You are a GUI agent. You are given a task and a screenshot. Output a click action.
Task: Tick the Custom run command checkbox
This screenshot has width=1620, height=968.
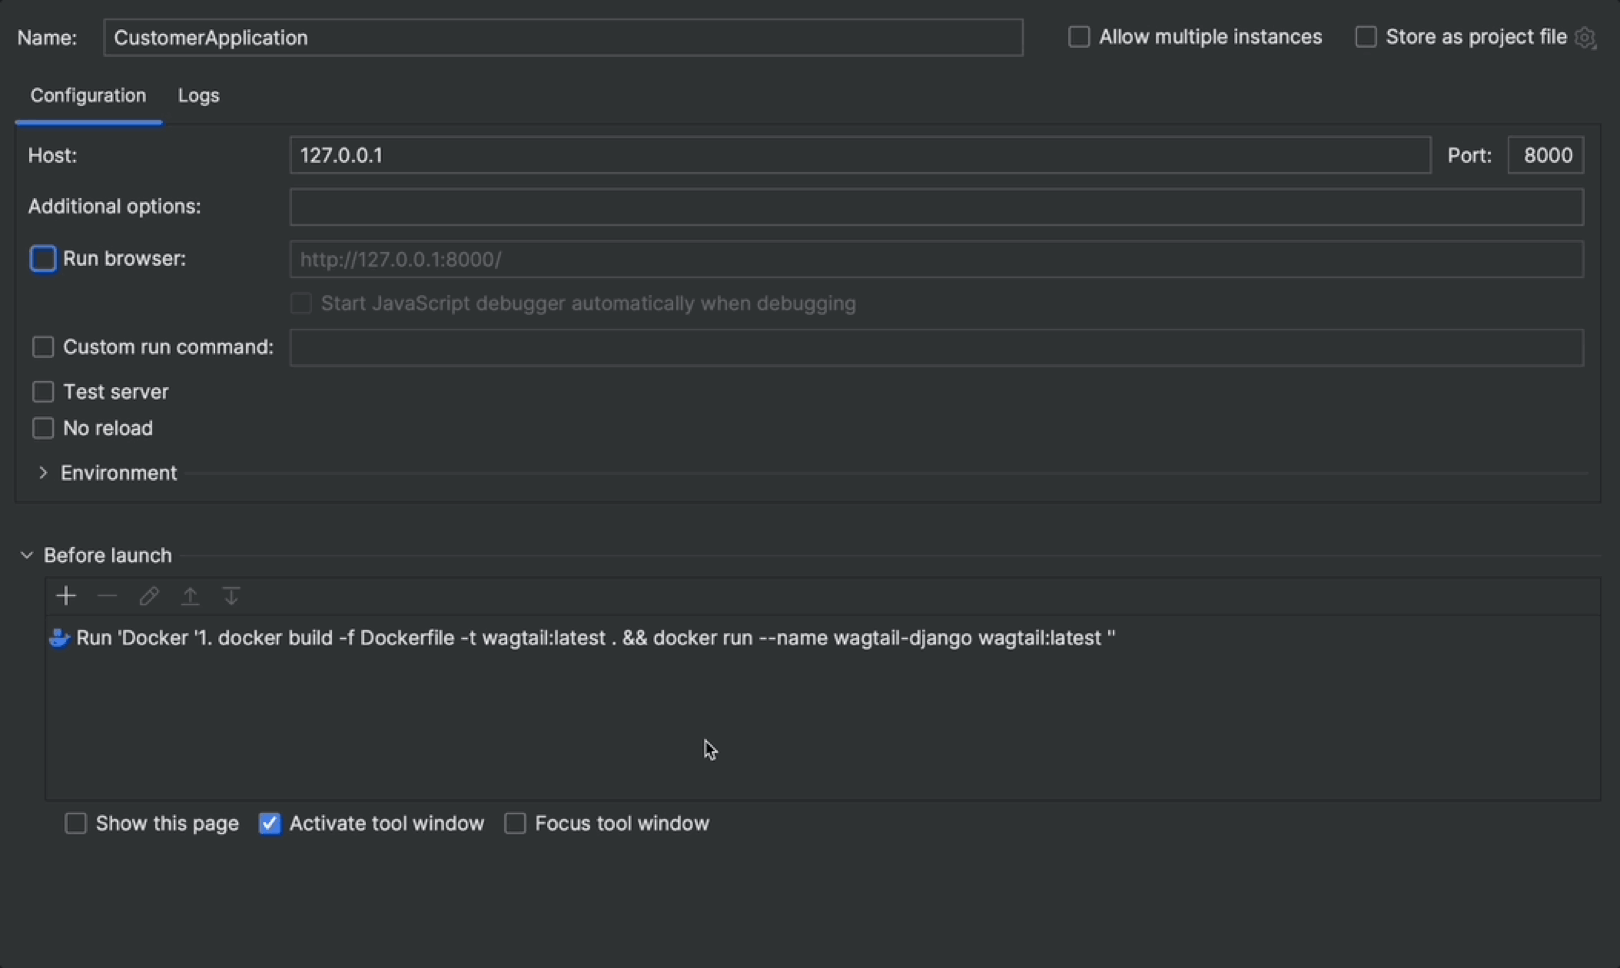[43, 347]
